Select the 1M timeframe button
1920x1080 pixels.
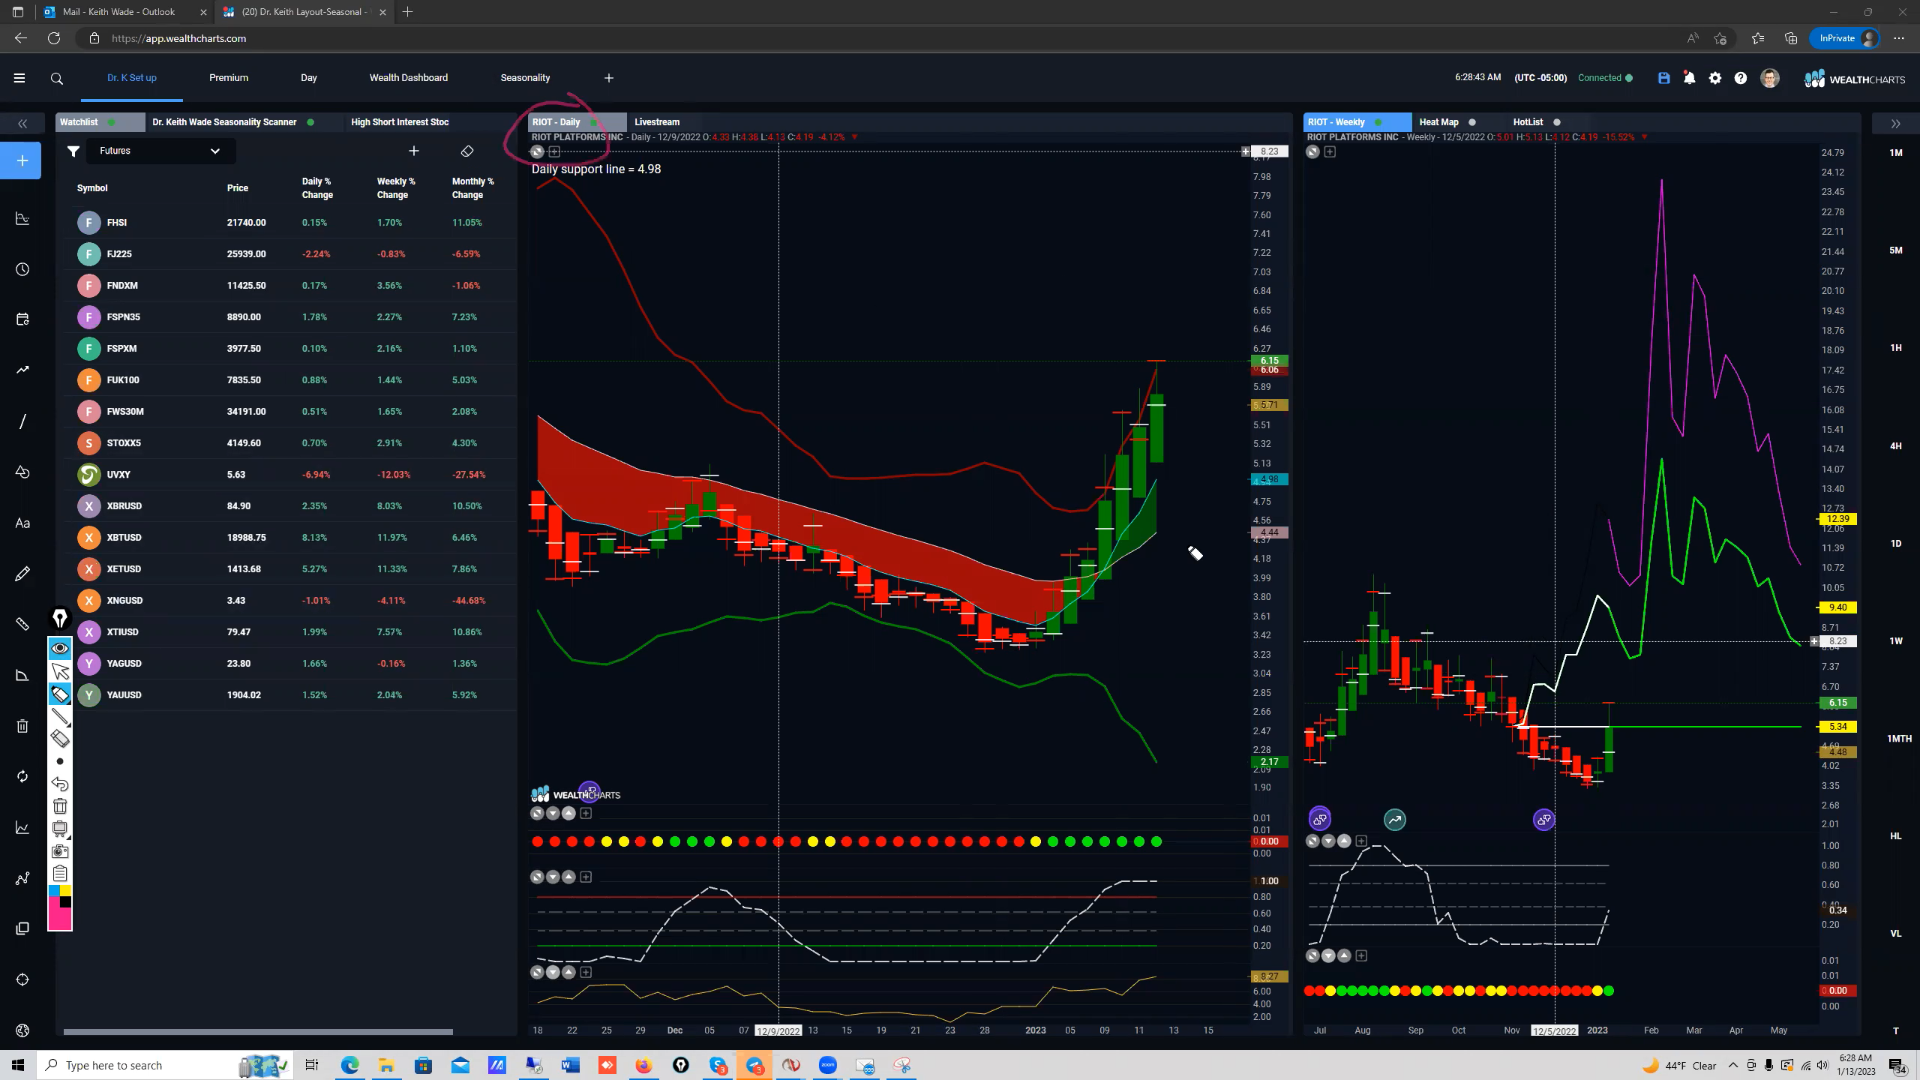coord(1896,153)
